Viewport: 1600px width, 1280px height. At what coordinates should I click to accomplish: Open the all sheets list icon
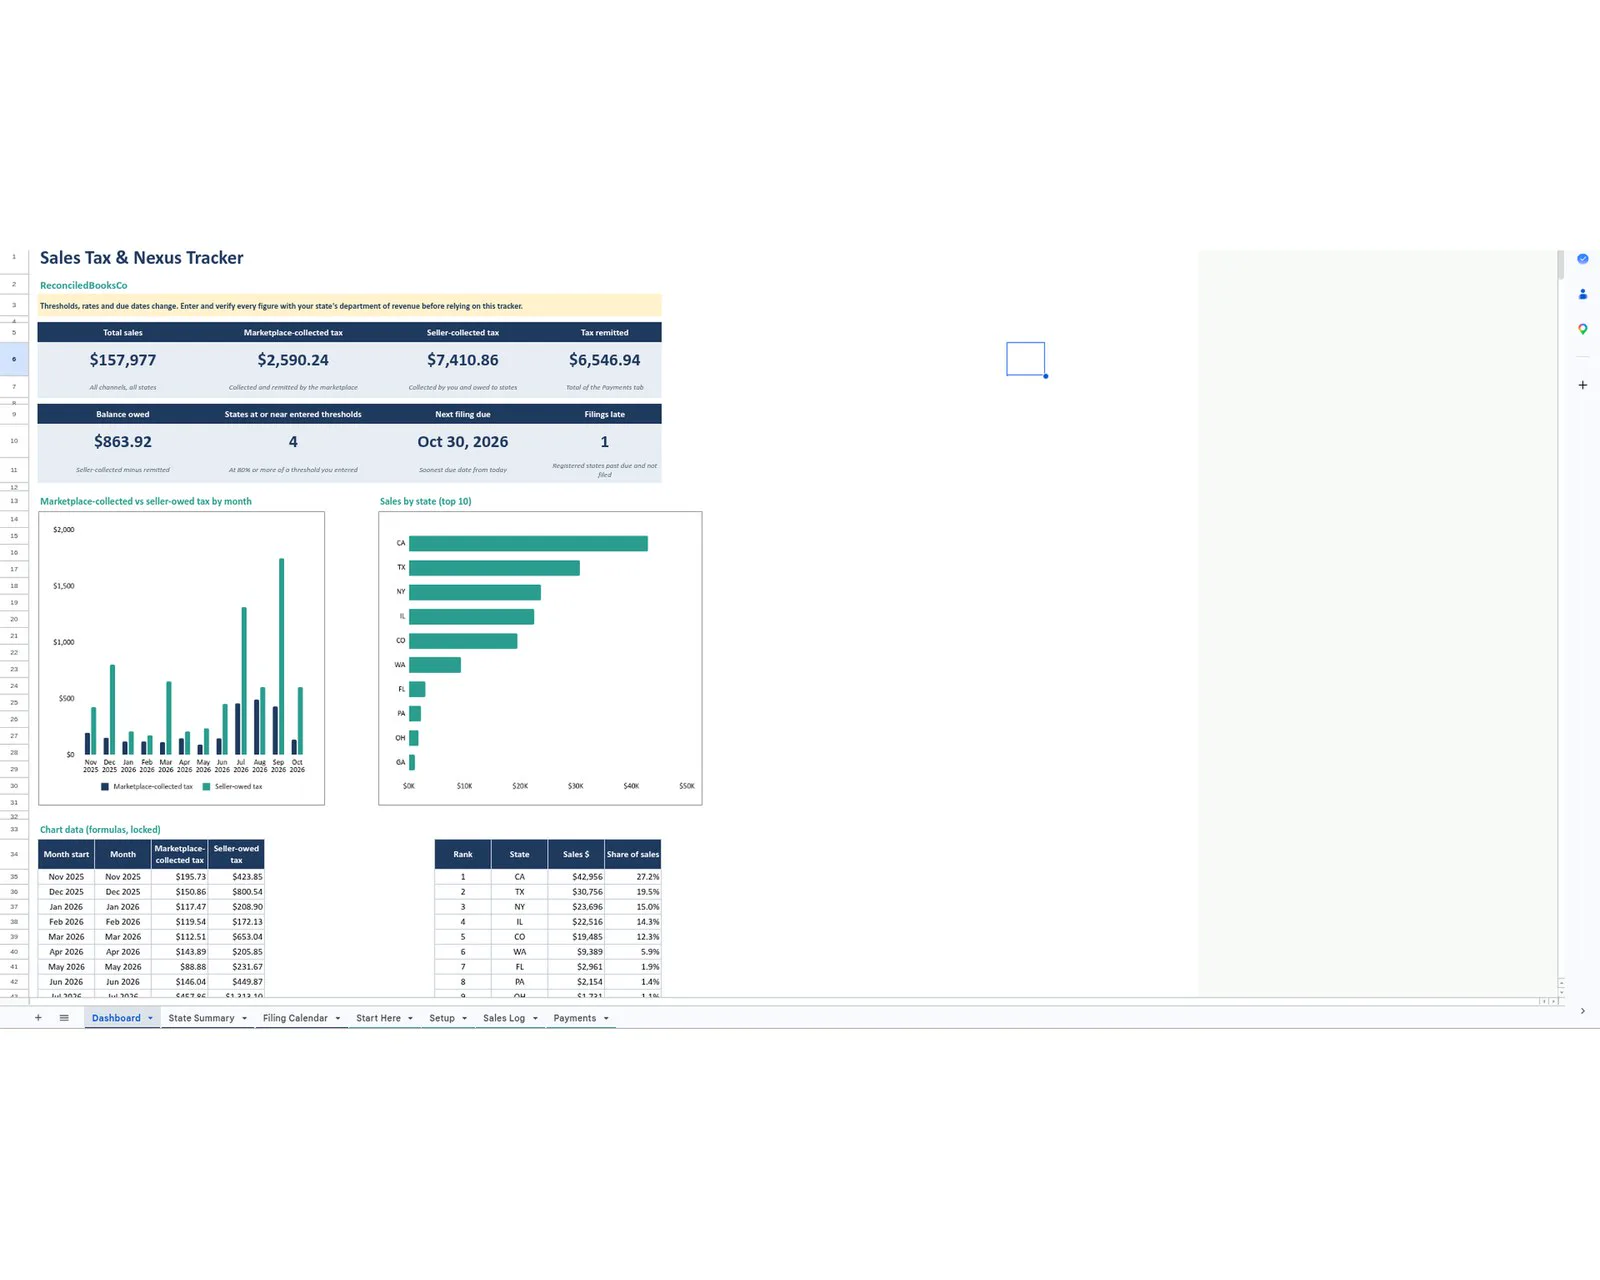point(64,1018)
